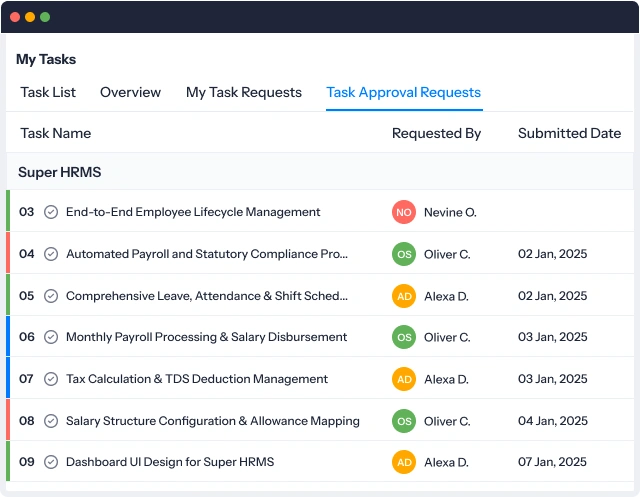Click task number 07
This screenshot has height=497, width=640.
click(27, 379)
